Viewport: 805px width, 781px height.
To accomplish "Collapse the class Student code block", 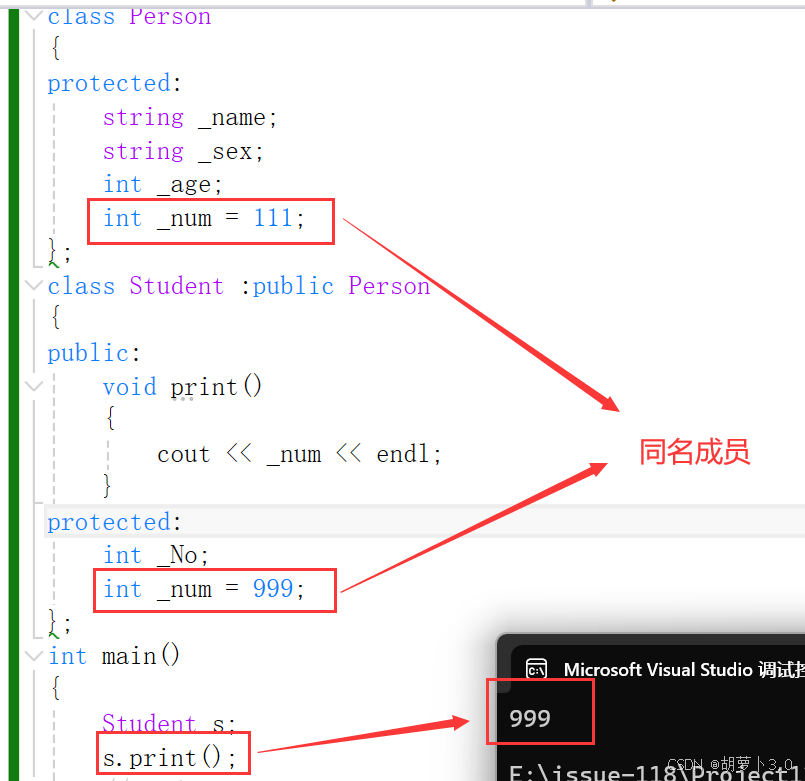I will [34, 285].
